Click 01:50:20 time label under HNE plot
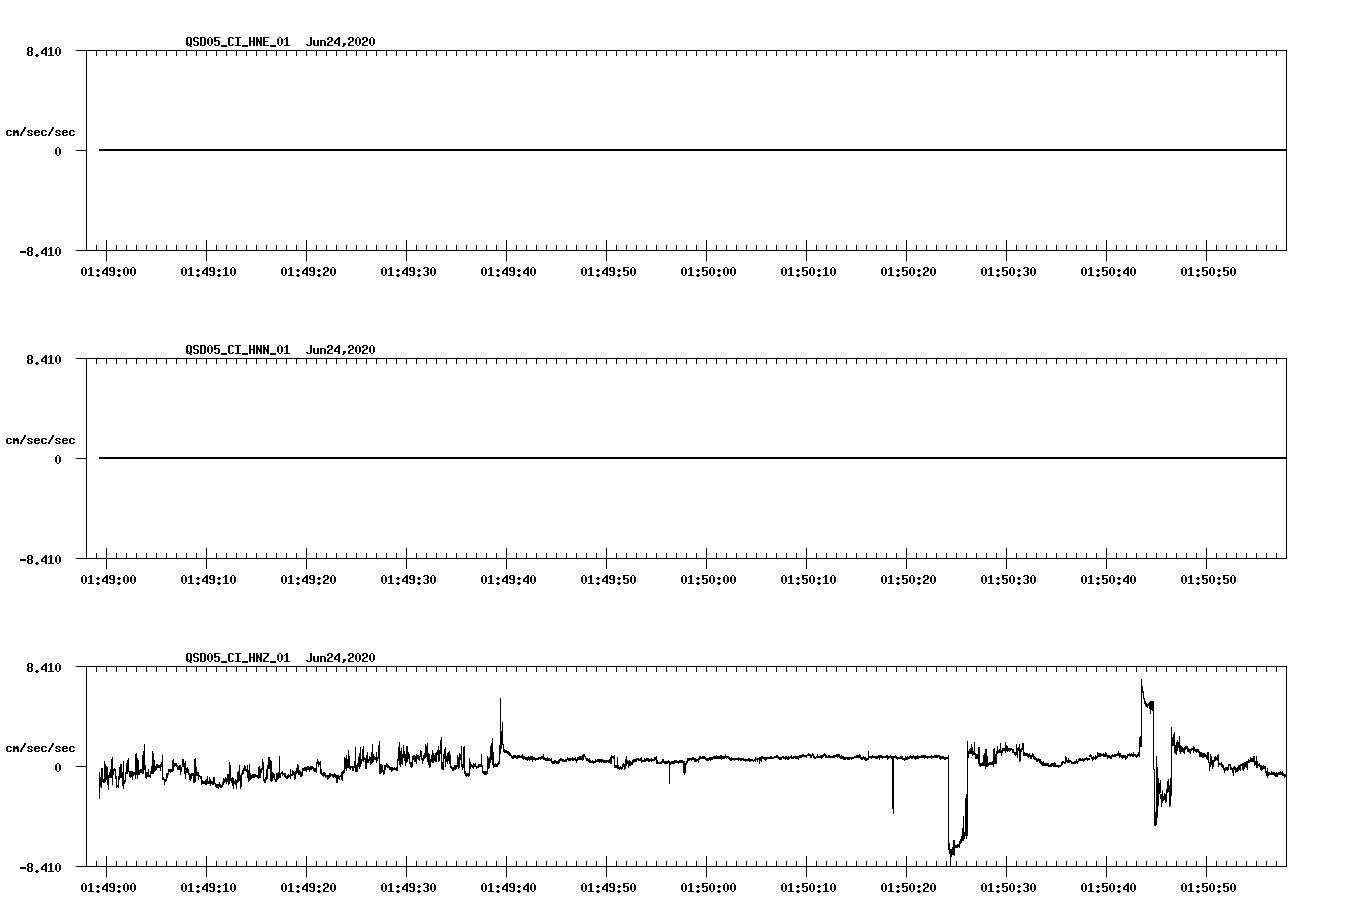 [x=908, y=272]
